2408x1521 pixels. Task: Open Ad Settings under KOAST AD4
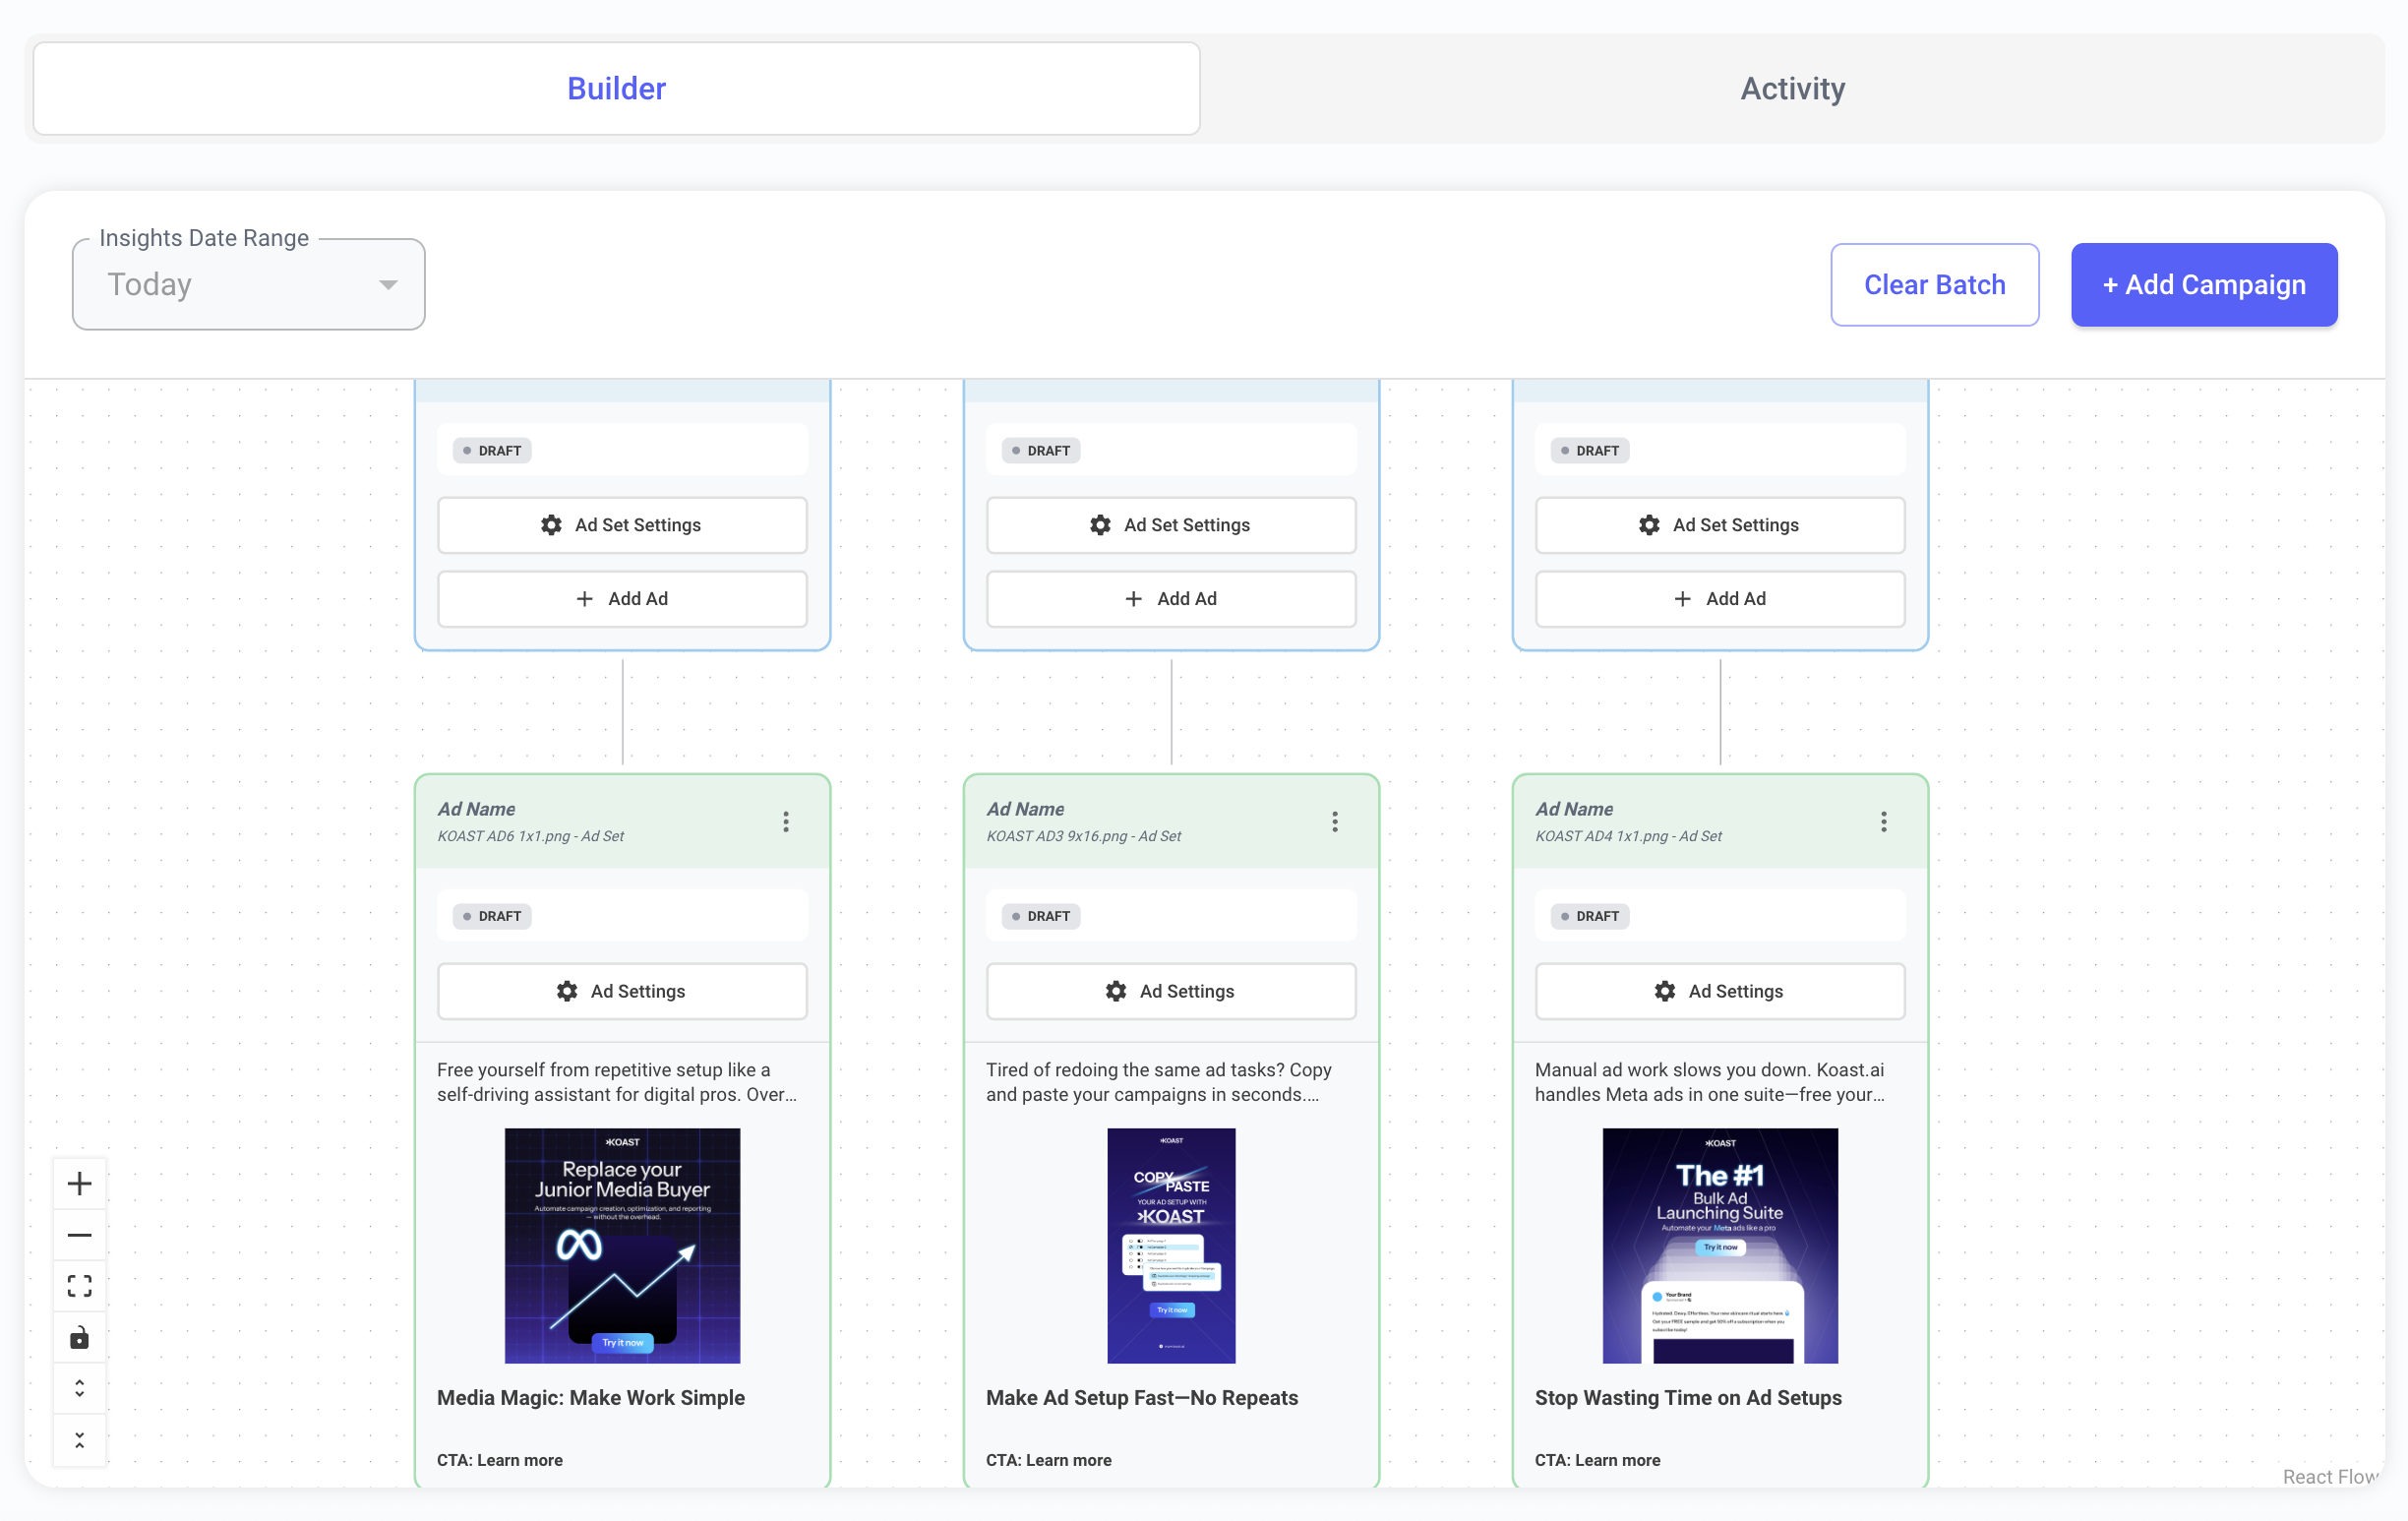(x=1719, y=991)
